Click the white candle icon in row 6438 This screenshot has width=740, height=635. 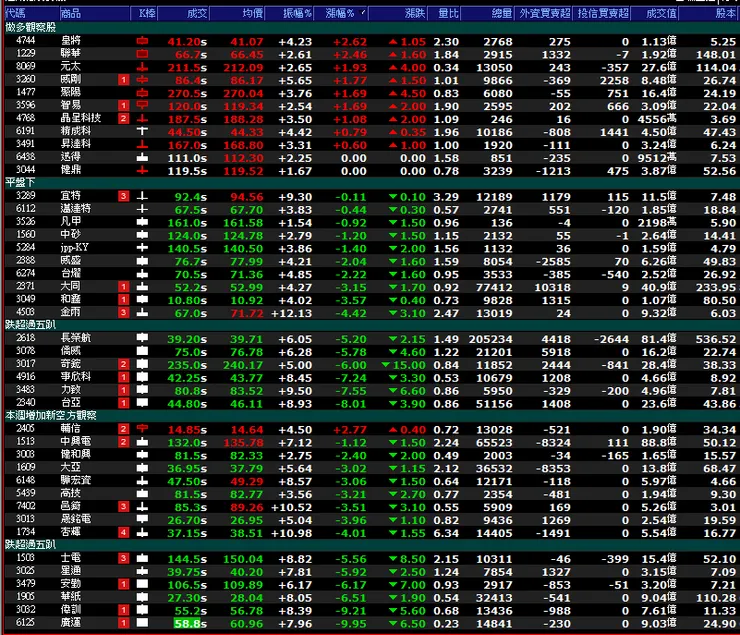tap(142, 158)
